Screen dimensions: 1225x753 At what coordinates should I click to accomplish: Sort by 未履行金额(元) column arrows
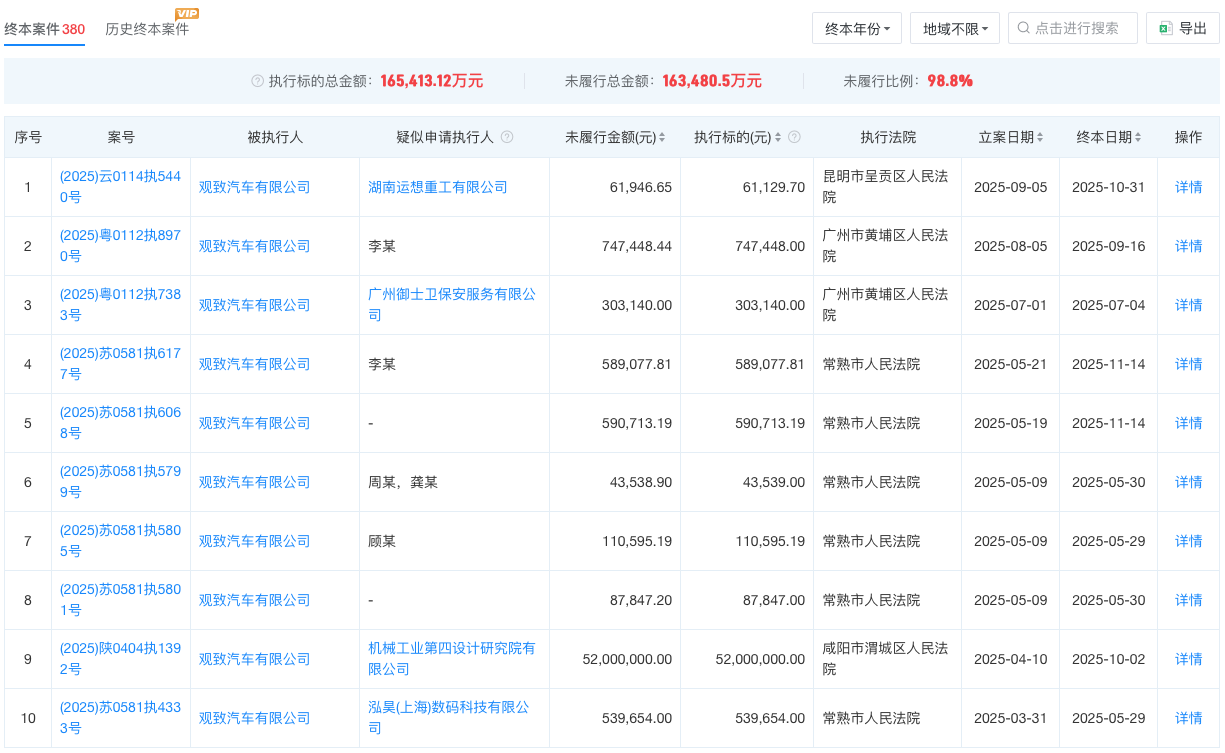click(662, 137)
